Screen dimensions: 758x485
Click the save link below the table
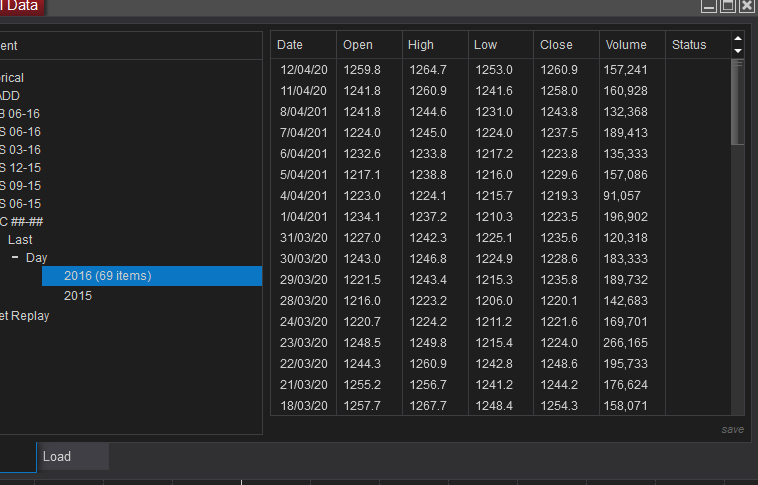coord(732,429)
